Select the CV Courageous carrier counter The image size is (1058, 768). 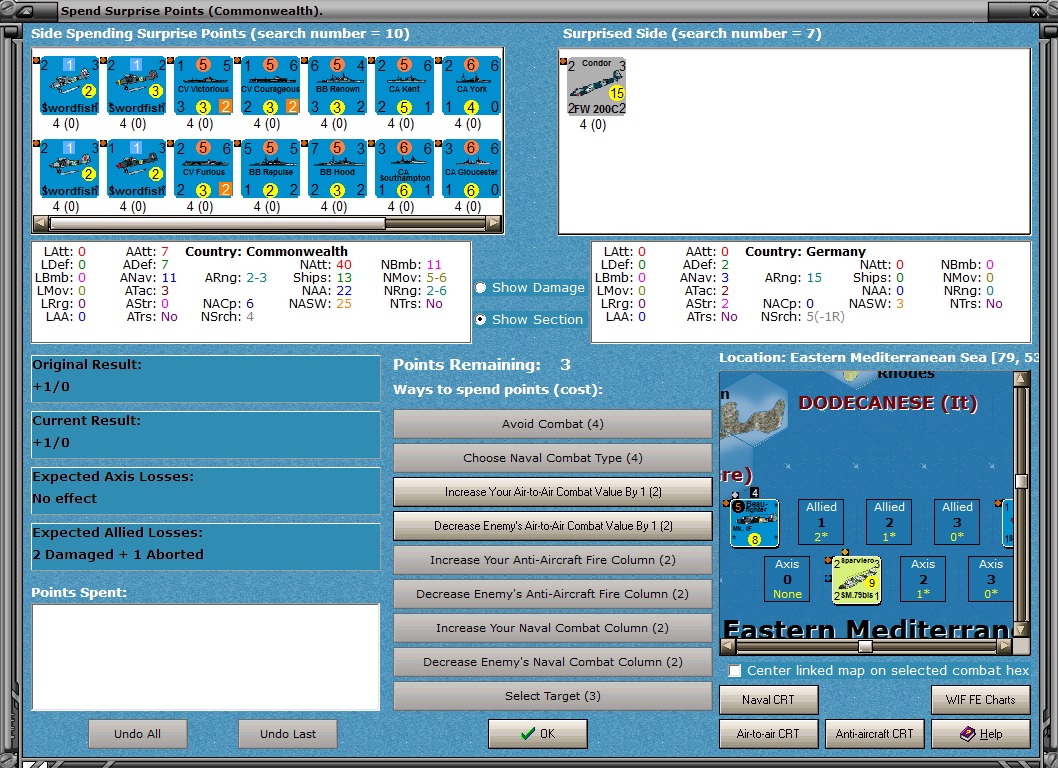(270, 86)
